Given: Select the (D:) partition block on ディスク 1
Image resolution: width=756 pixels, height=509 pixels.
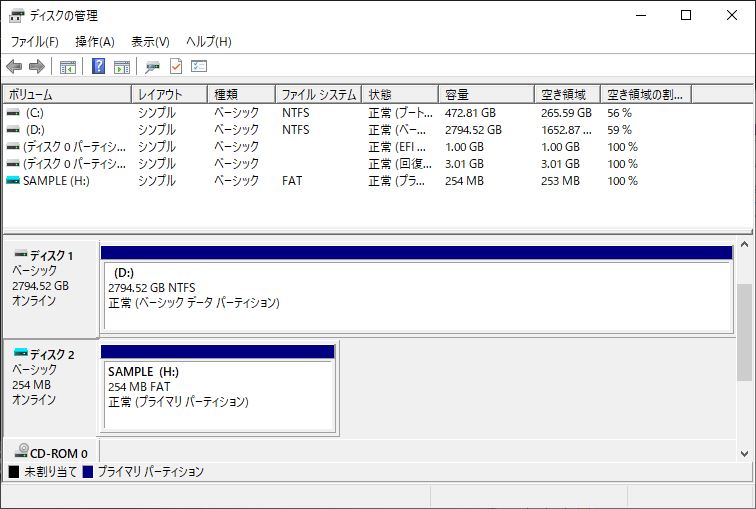Looking at the screenshot, I should pyautogui.click(x=416, y=295).
